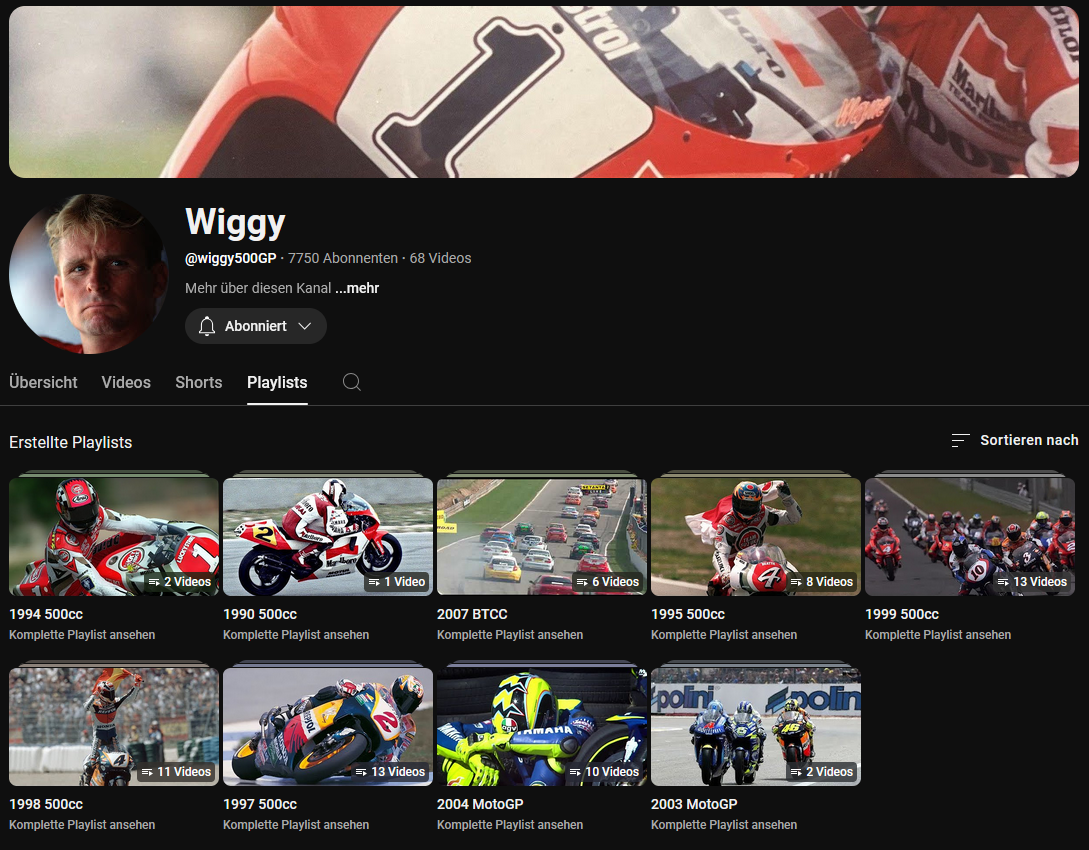The image size is (1089, 850).
Task: Click Komplette Playlist ansehen under 2003 MotoGP
Action: tap(724, 825)
